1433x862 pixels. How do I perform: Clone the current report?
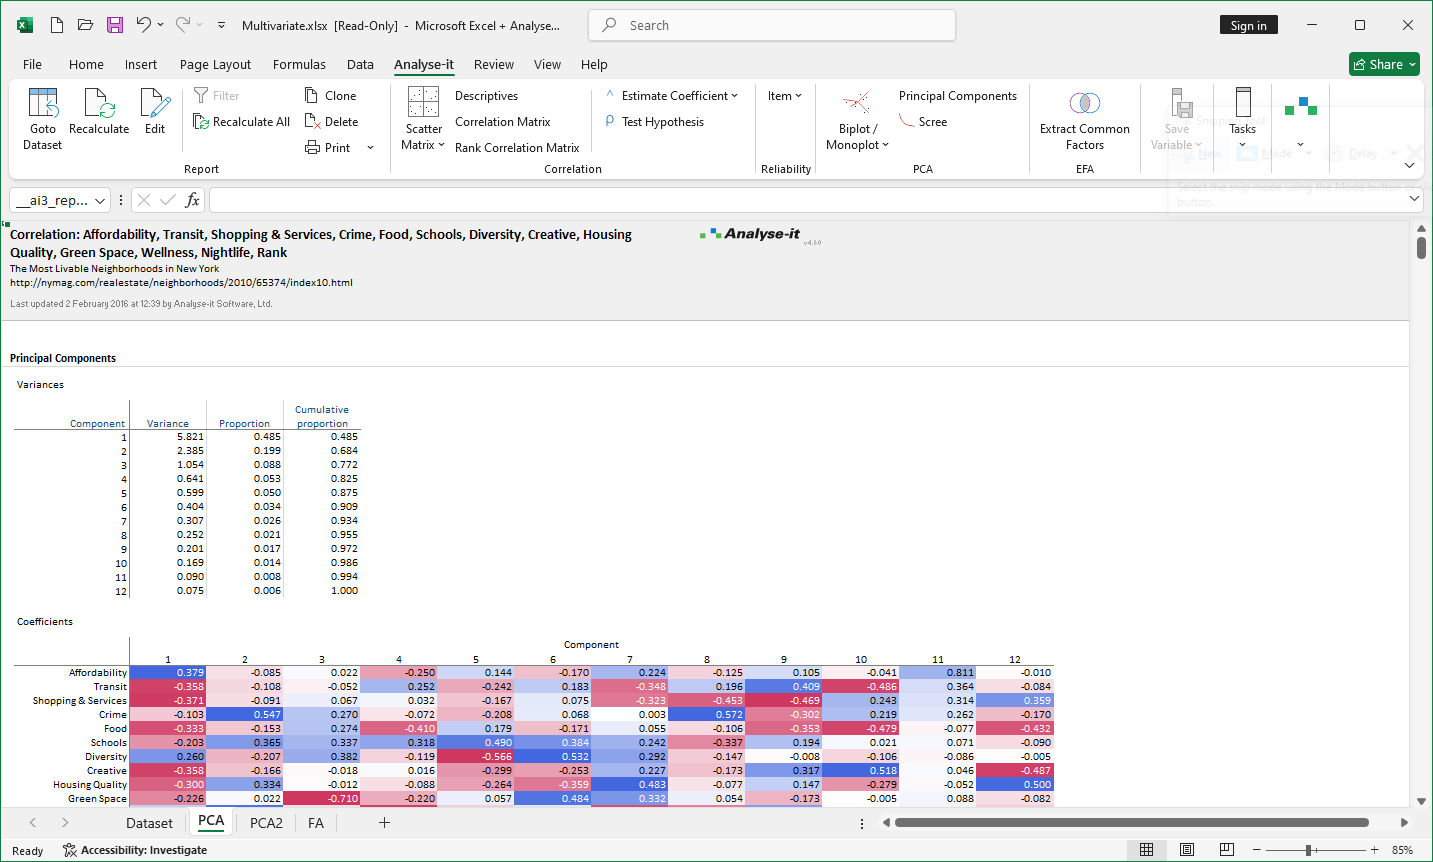click(x=331, y=96)
